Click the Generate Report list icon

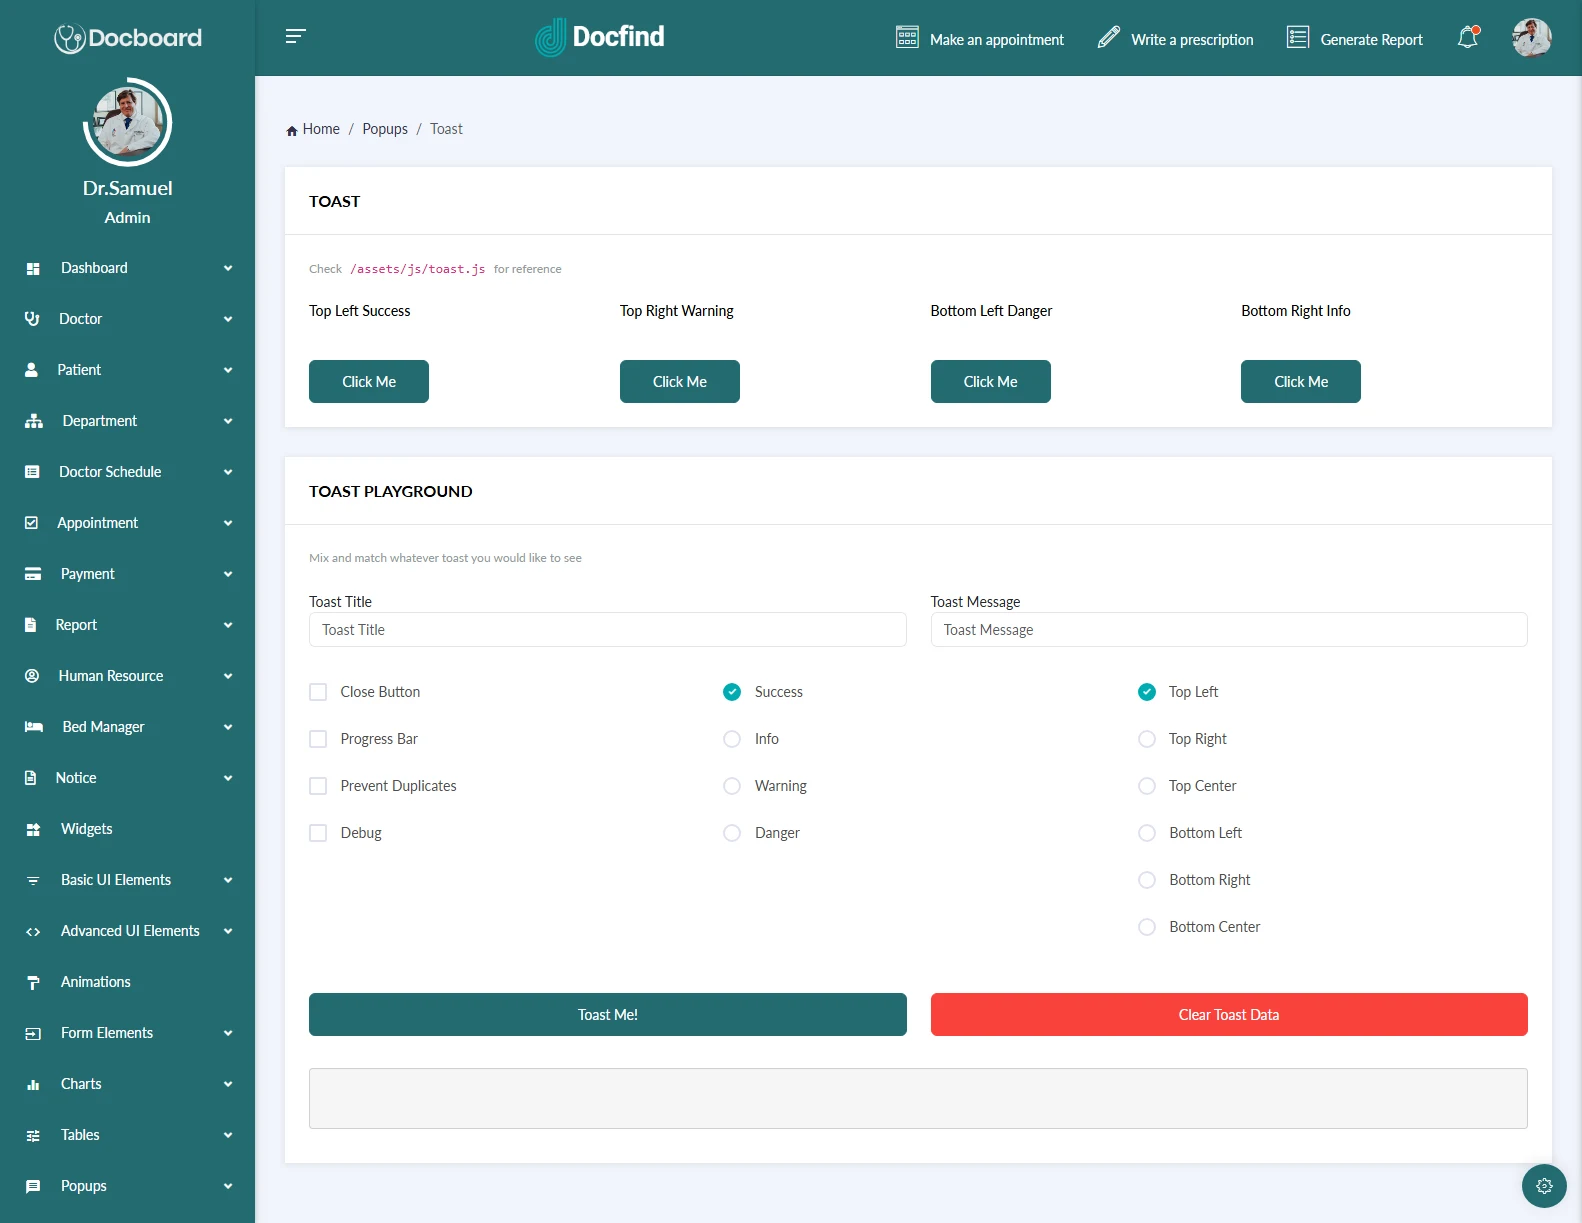[1297, 38]
